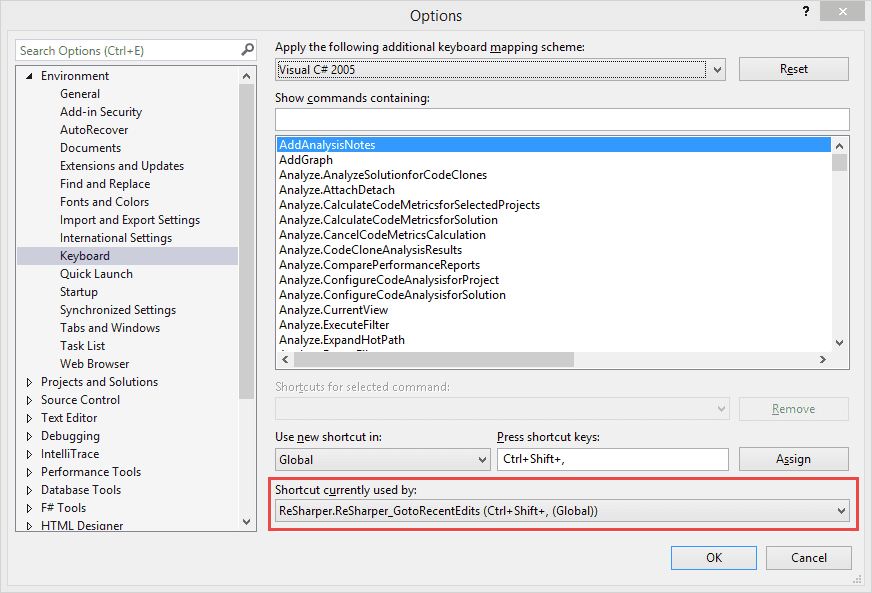Expand the Projects and Solutions node
The image size is (872, 593).
click(29, 382)
